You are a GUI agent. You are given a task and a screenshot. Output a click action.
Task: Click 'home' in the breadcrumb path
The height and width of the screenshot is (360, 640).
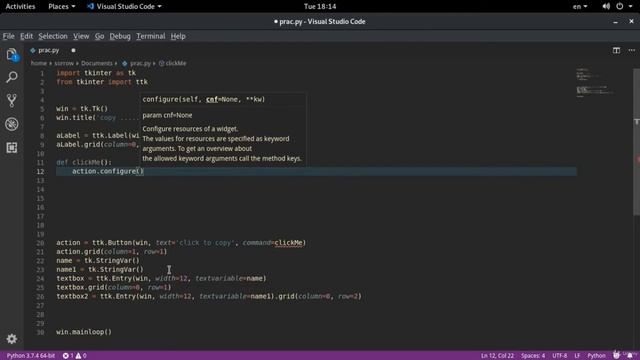(x=39, y=63)
